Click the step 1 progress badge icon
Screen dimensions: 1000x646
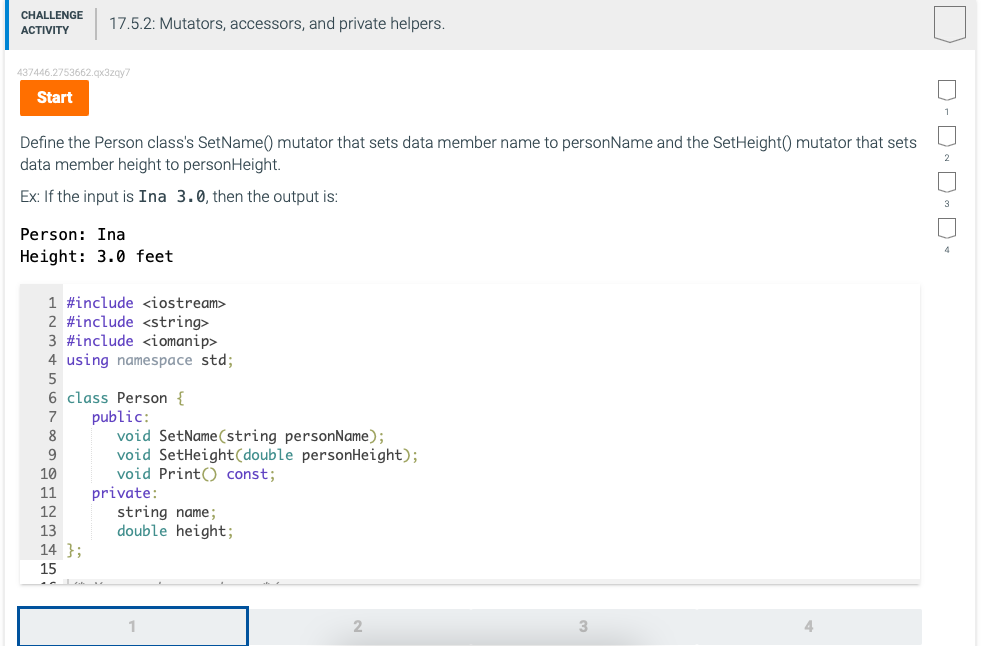[946, 89]
